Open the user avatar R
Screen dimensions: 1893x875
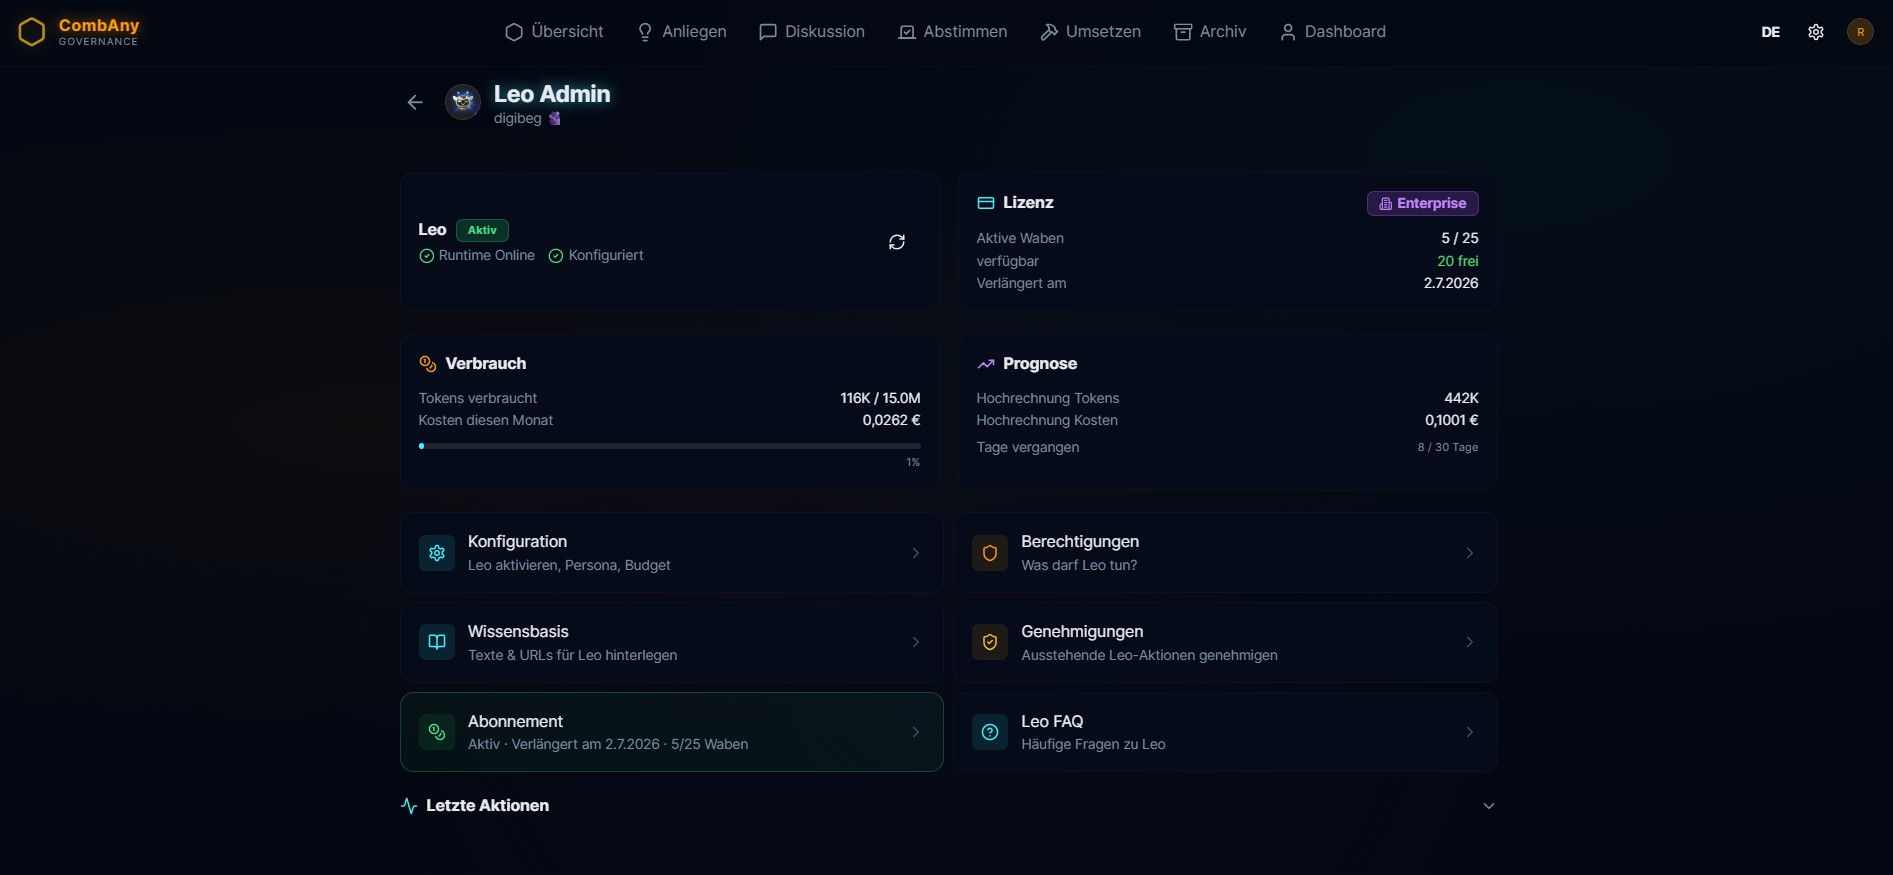click(x=1860, y=32)
